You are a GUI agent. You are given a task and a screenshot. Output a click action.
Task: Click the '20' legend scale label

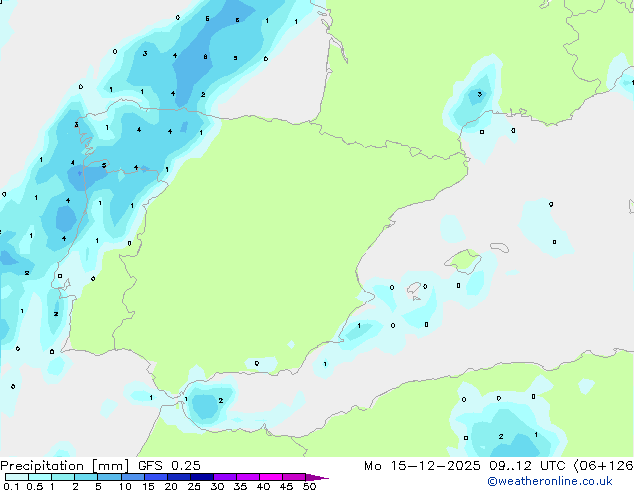171,486
